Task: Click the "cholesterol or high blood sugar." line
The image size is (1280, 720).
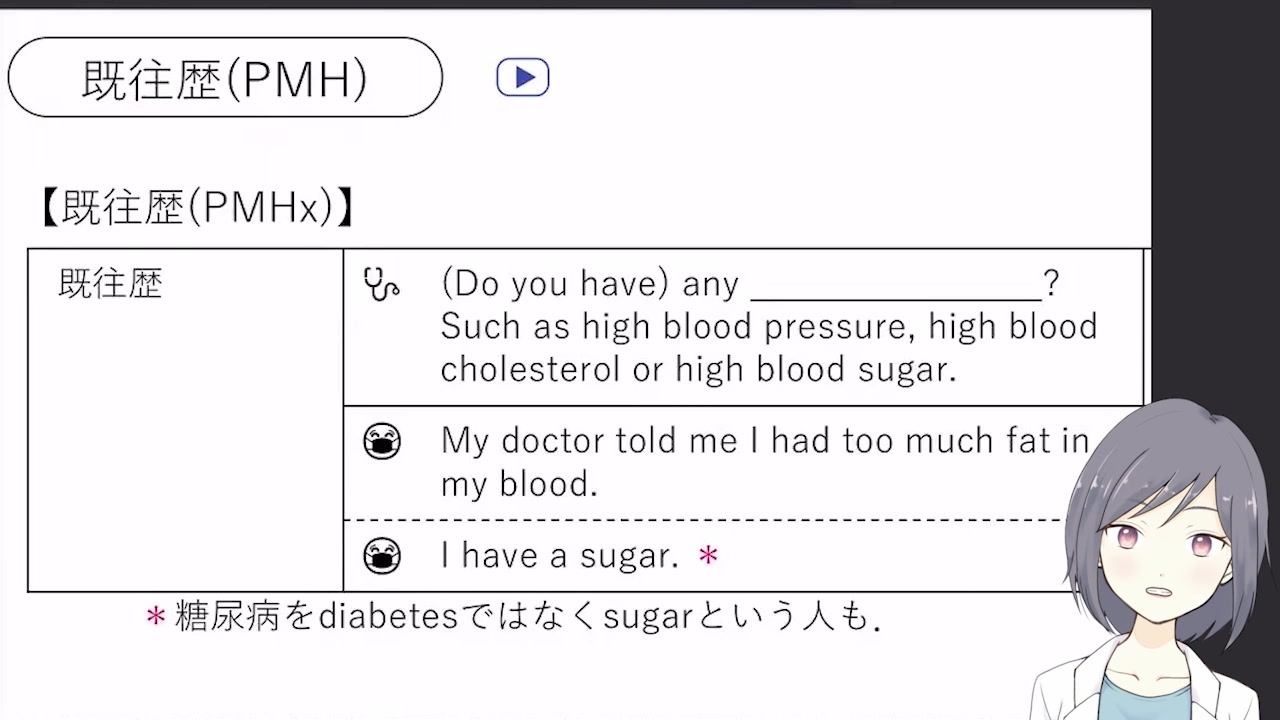Action: [698, 370]
